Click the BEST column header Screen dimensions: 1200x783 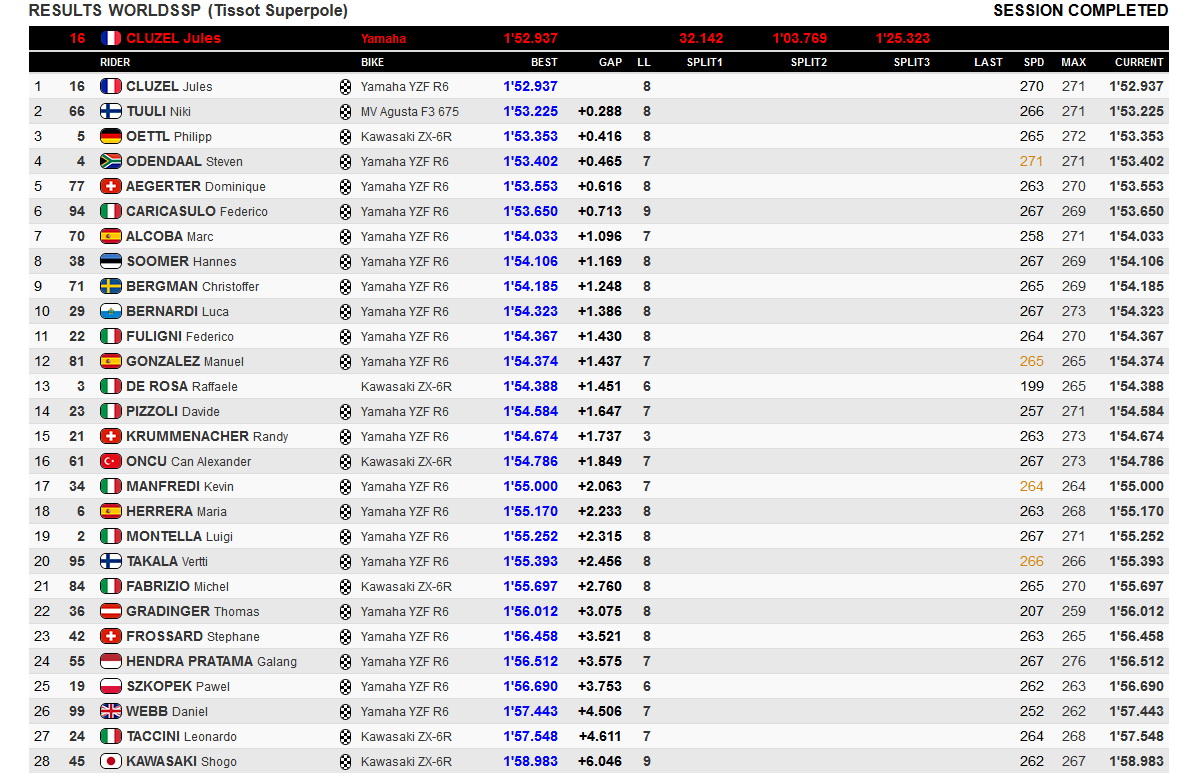click(x=544, y=62)
